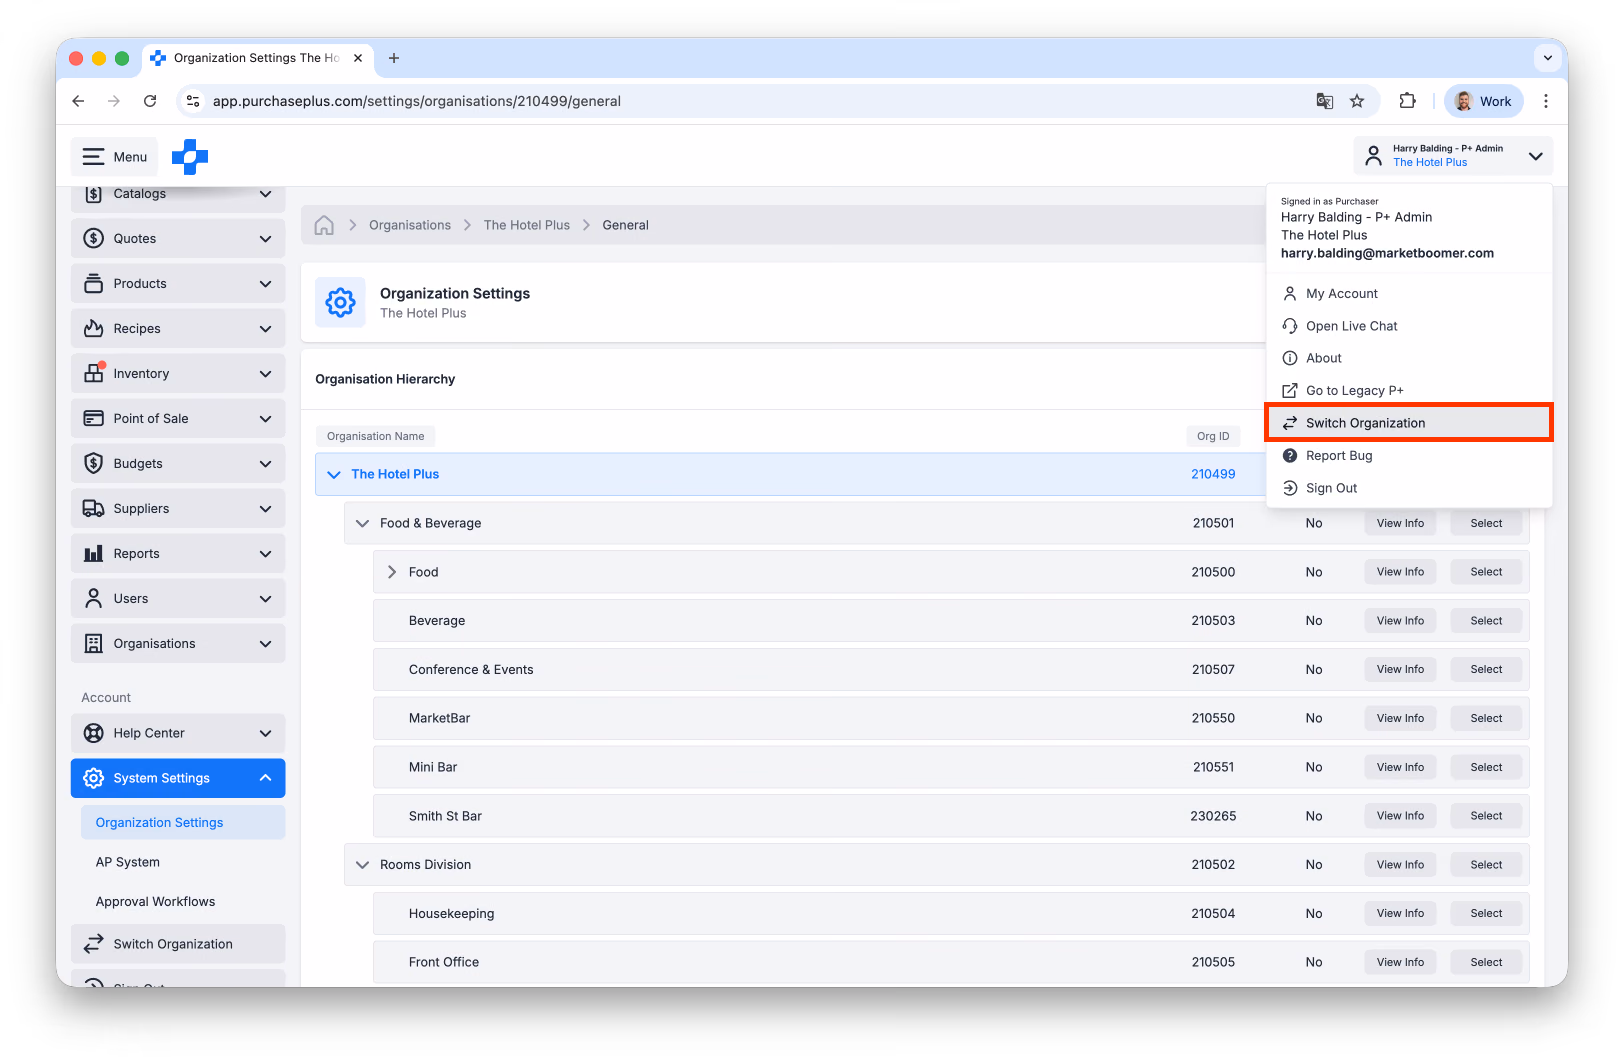Image resolution: width=1624 pixels, height=1061 pixels.
Task: Click Switch Organization in left sidebar
Action: click(x=178, y=944)
